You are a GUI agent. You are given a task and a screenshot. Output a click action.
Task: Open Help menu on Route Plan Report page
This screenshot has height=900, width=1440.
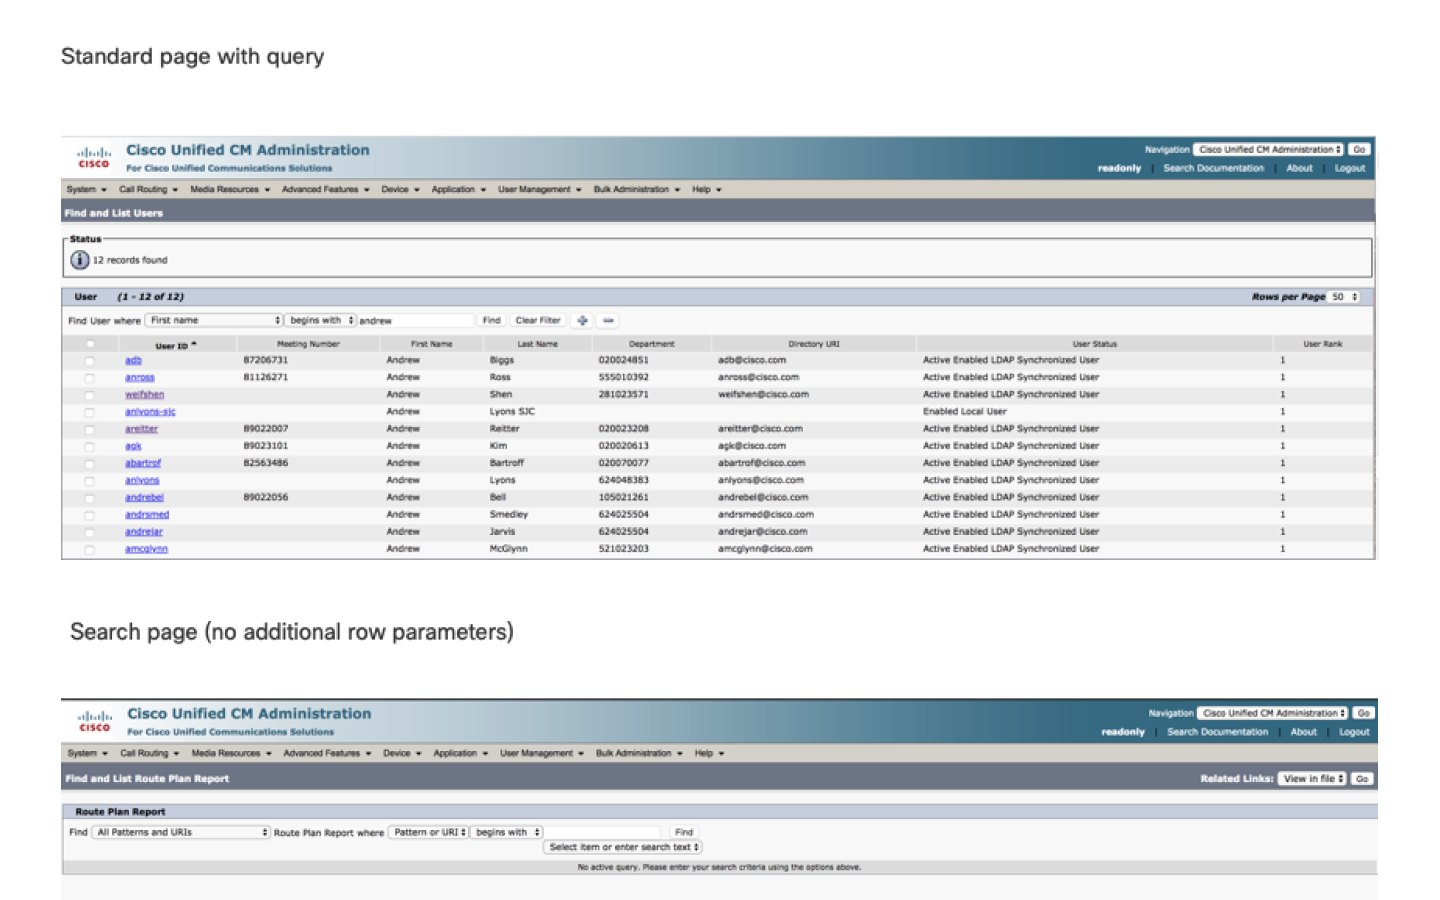click(709, 753)
